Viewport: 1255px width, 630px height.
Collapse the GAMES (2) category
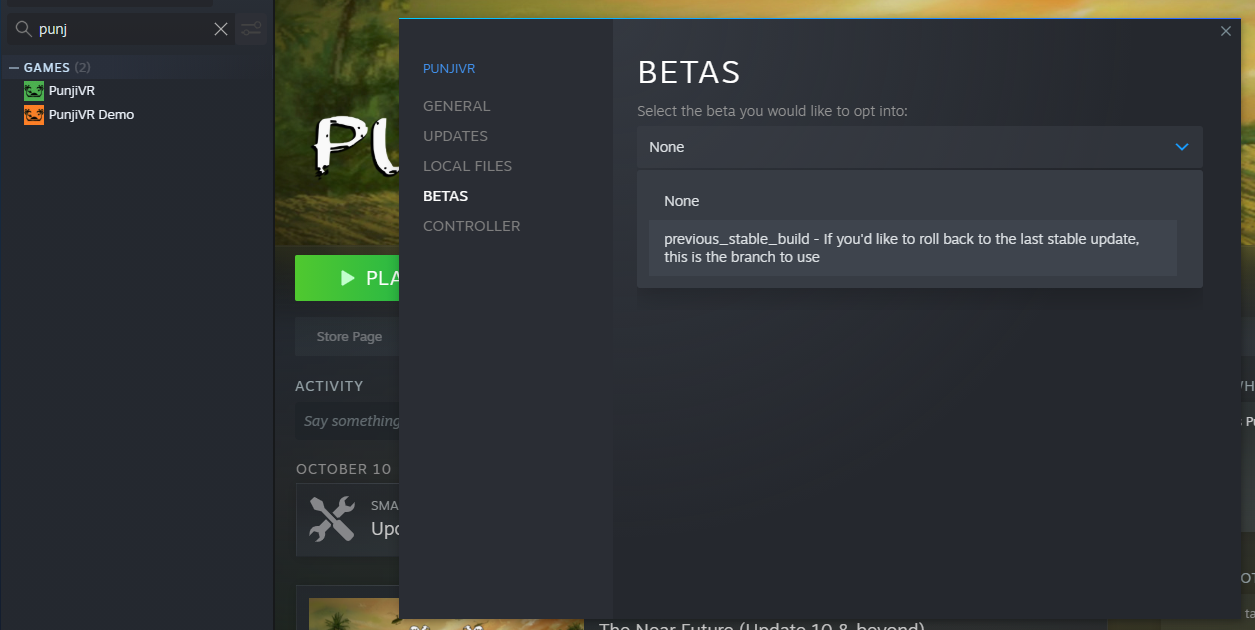14,68
